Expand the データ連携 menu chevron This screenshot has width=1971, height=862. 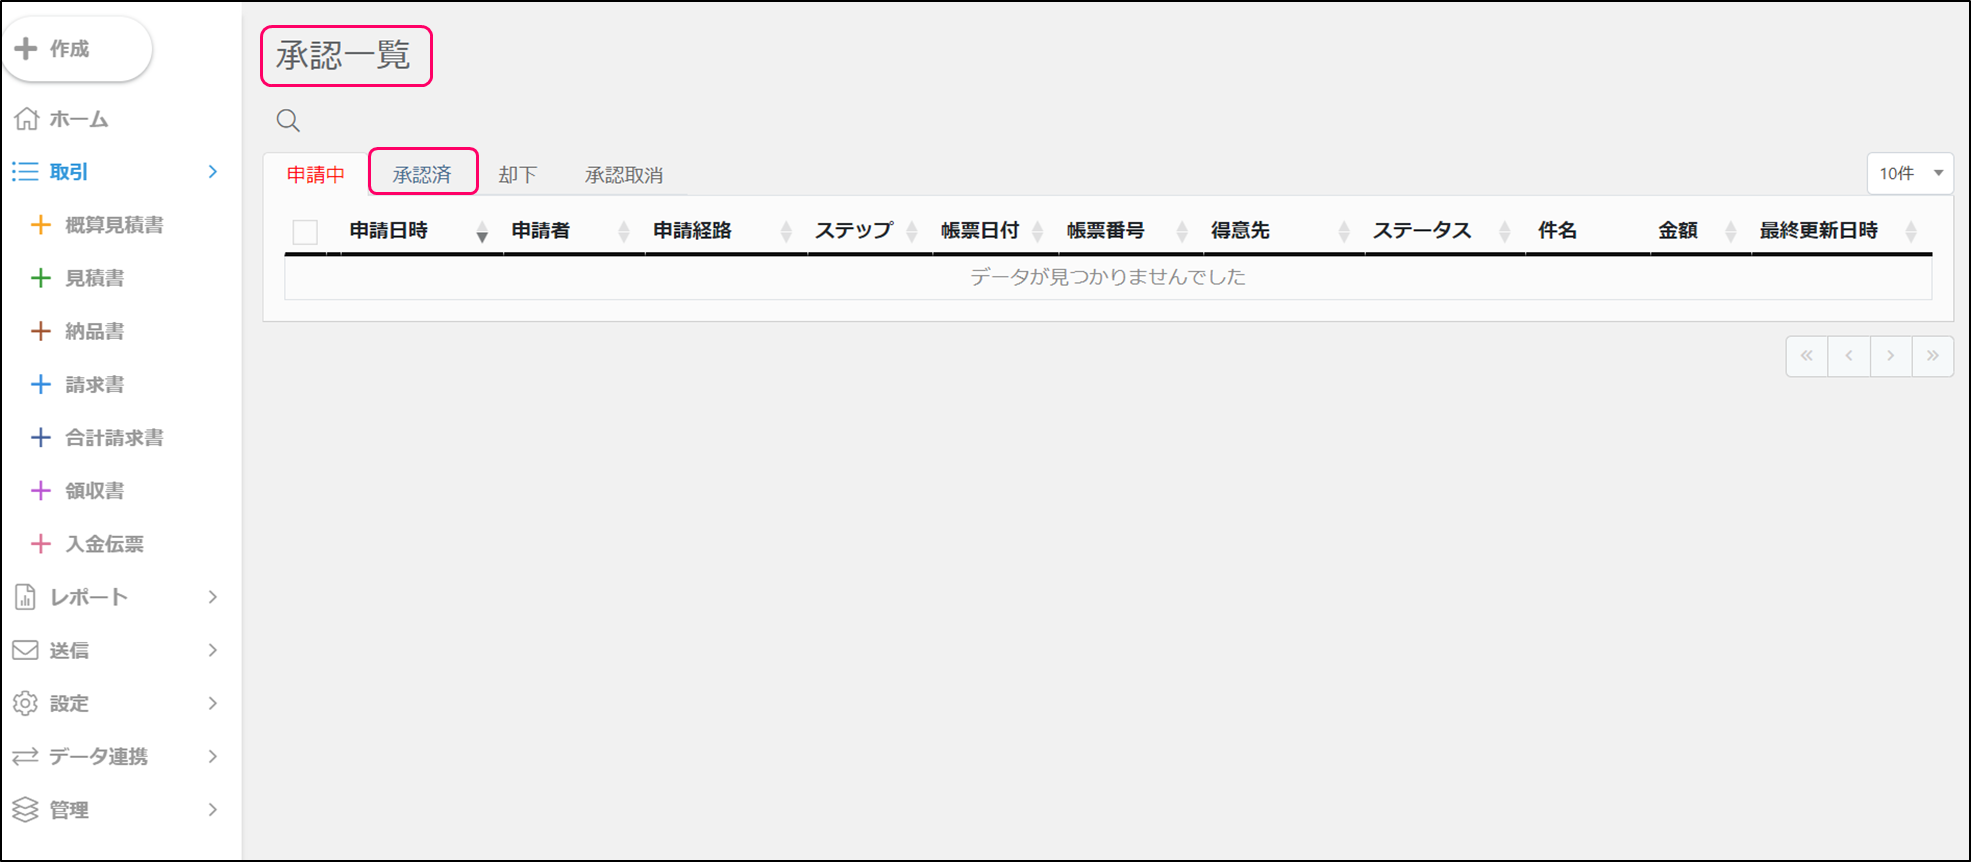click(x=212, y=756)
